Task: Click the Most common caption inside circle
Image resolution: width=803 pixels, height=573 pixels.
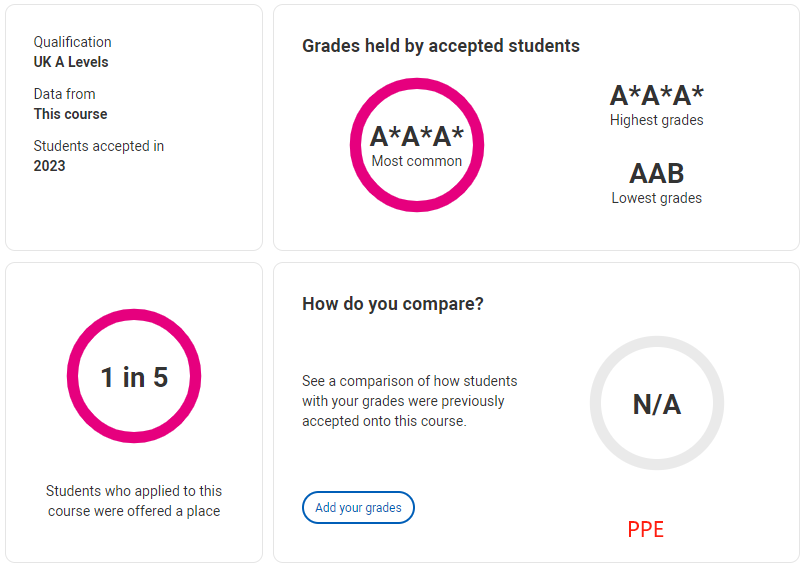Action: (x=417, y=161)
